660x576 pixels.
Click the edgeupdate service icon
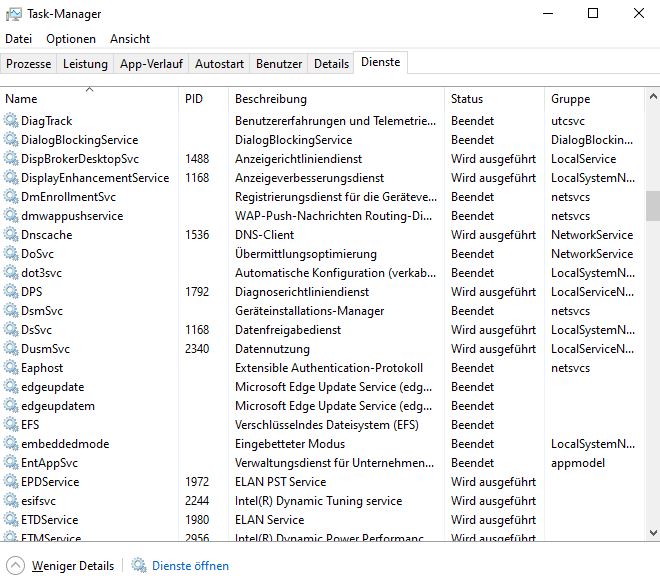11,386
